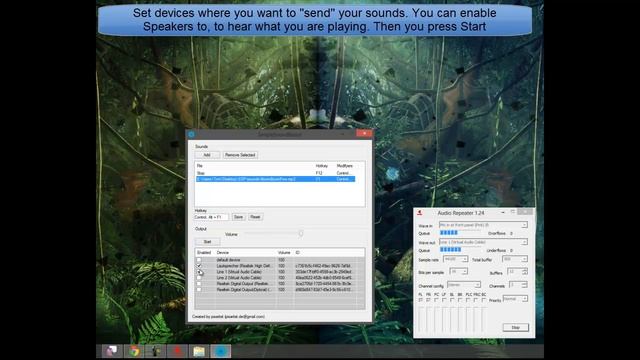Uncheck the Lautsprecher Realtek device checkbox

[x=199, y=266]
